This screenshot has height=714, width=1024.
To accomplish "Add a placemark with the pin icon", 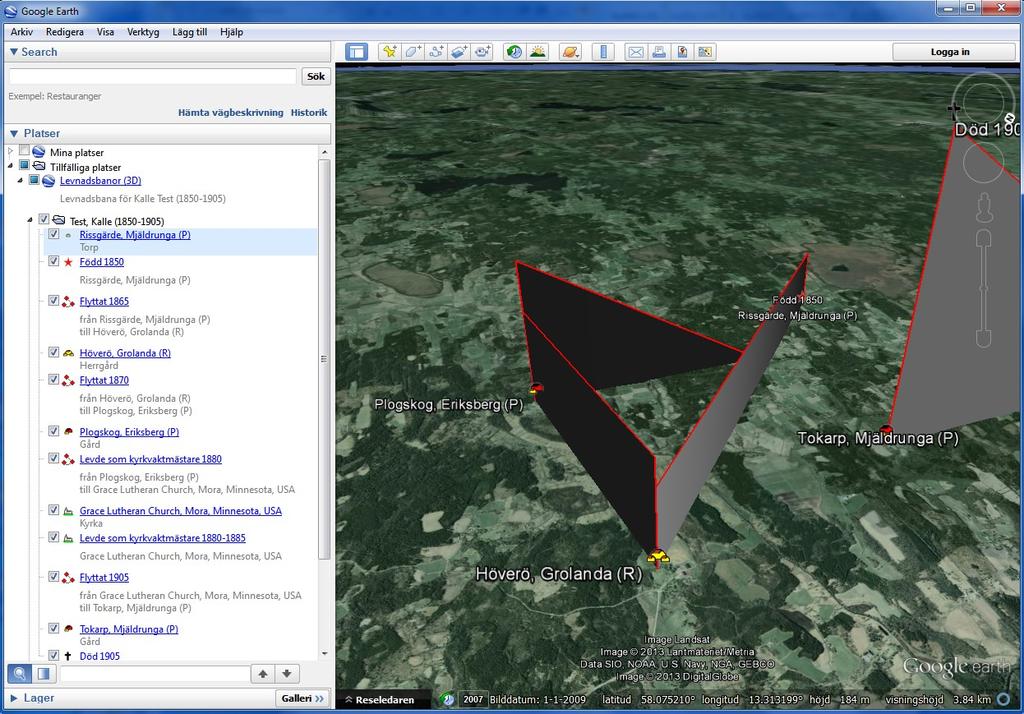I will coord(389,52).
